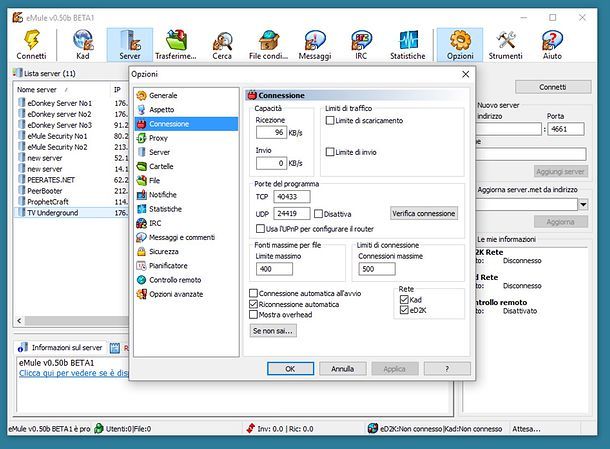Uncheck Riconnessione automatica checkbox
The width and height of the screenshot is (610, 449).
click(253, 304)
